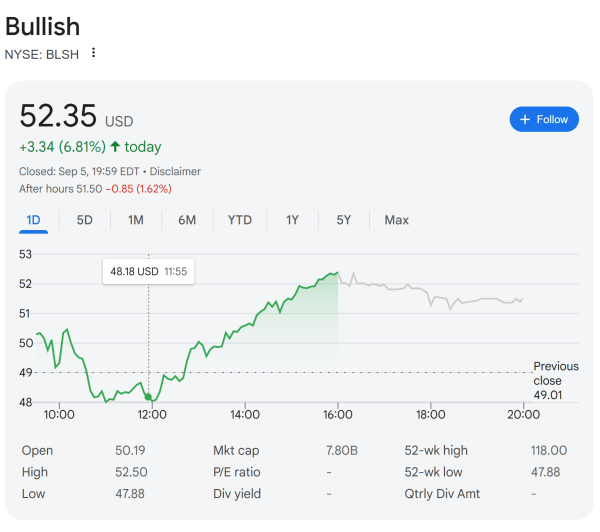600x532 pixels.
Task: Switch to the 5D chart range
Action: click(85, 220)
